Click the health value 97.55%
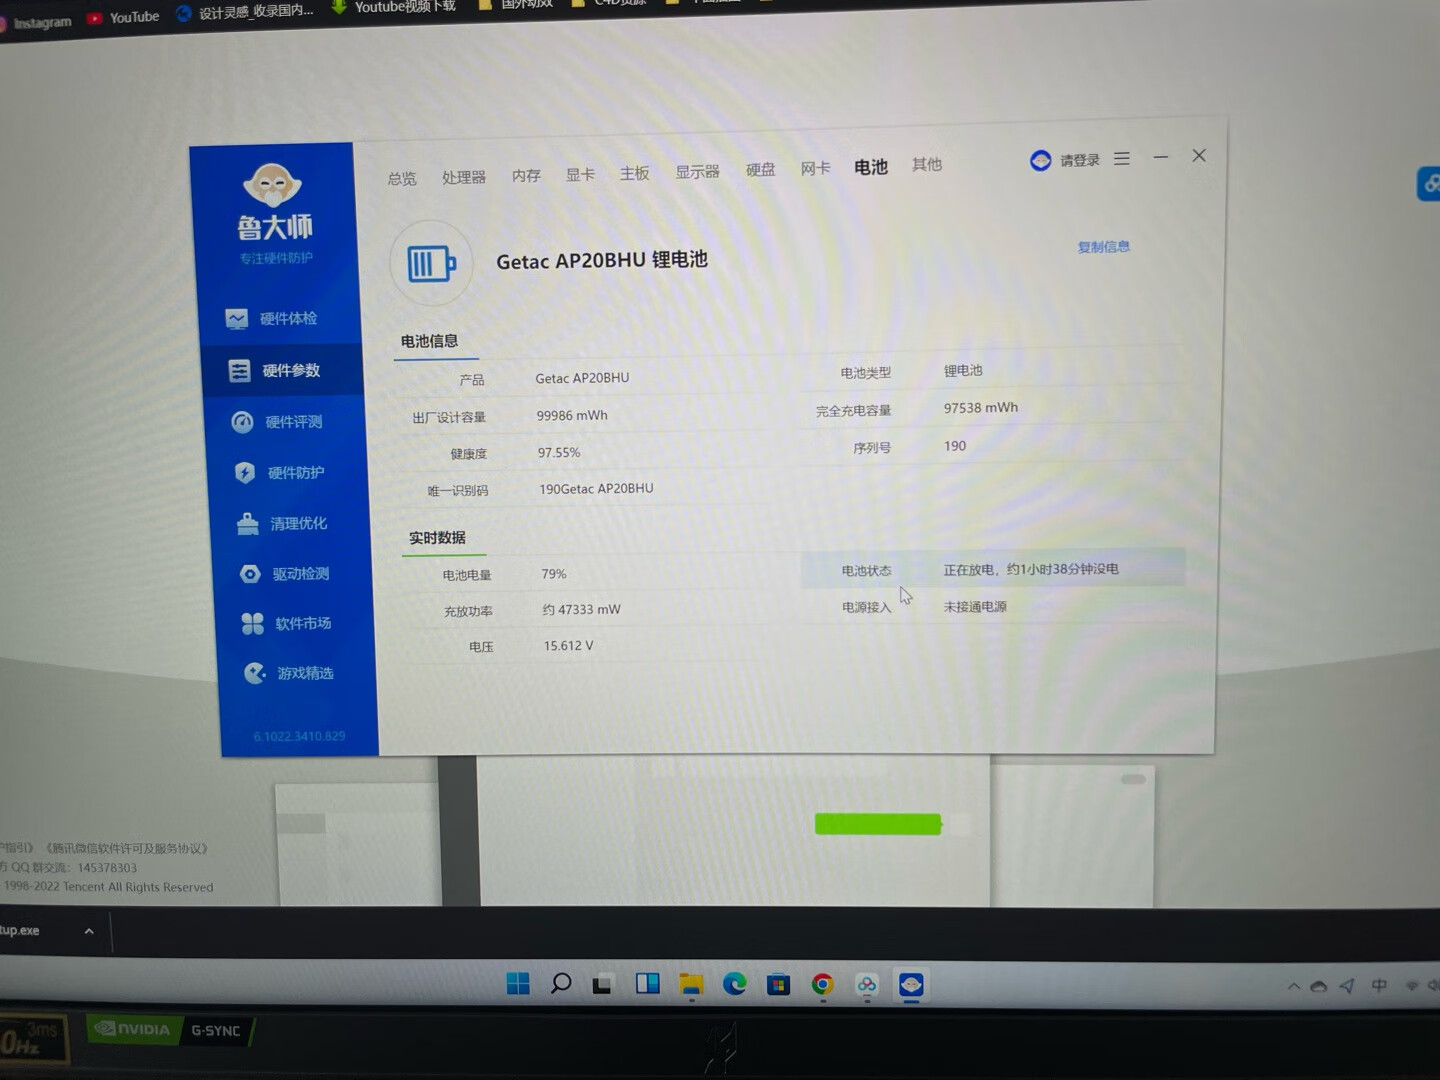 tap(559, 453)
